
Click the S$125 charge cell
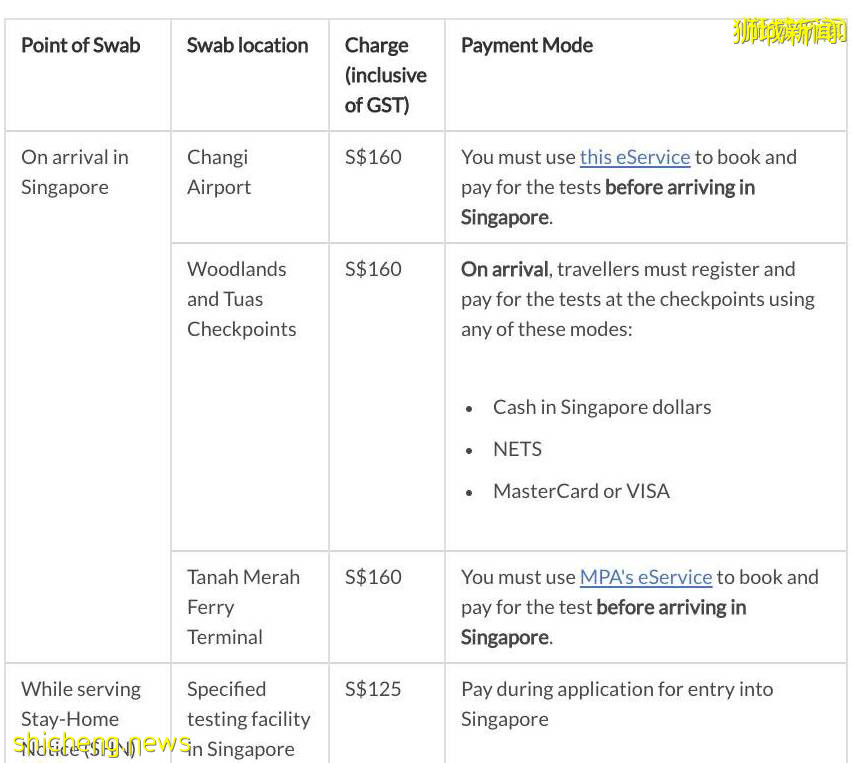[x=373, y=689]
